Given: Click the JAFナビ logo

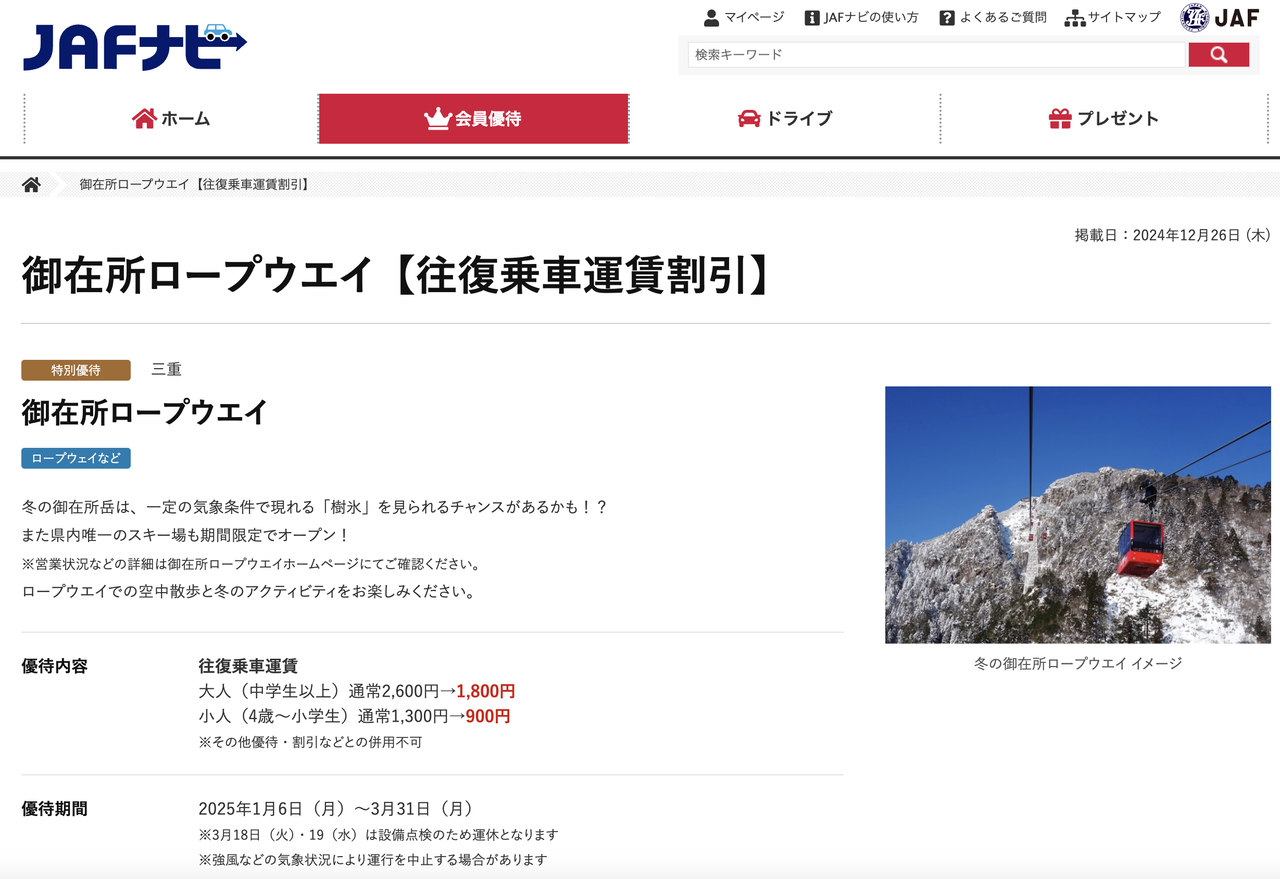Looking at the screenshot, I should click(x=135, y=47).
